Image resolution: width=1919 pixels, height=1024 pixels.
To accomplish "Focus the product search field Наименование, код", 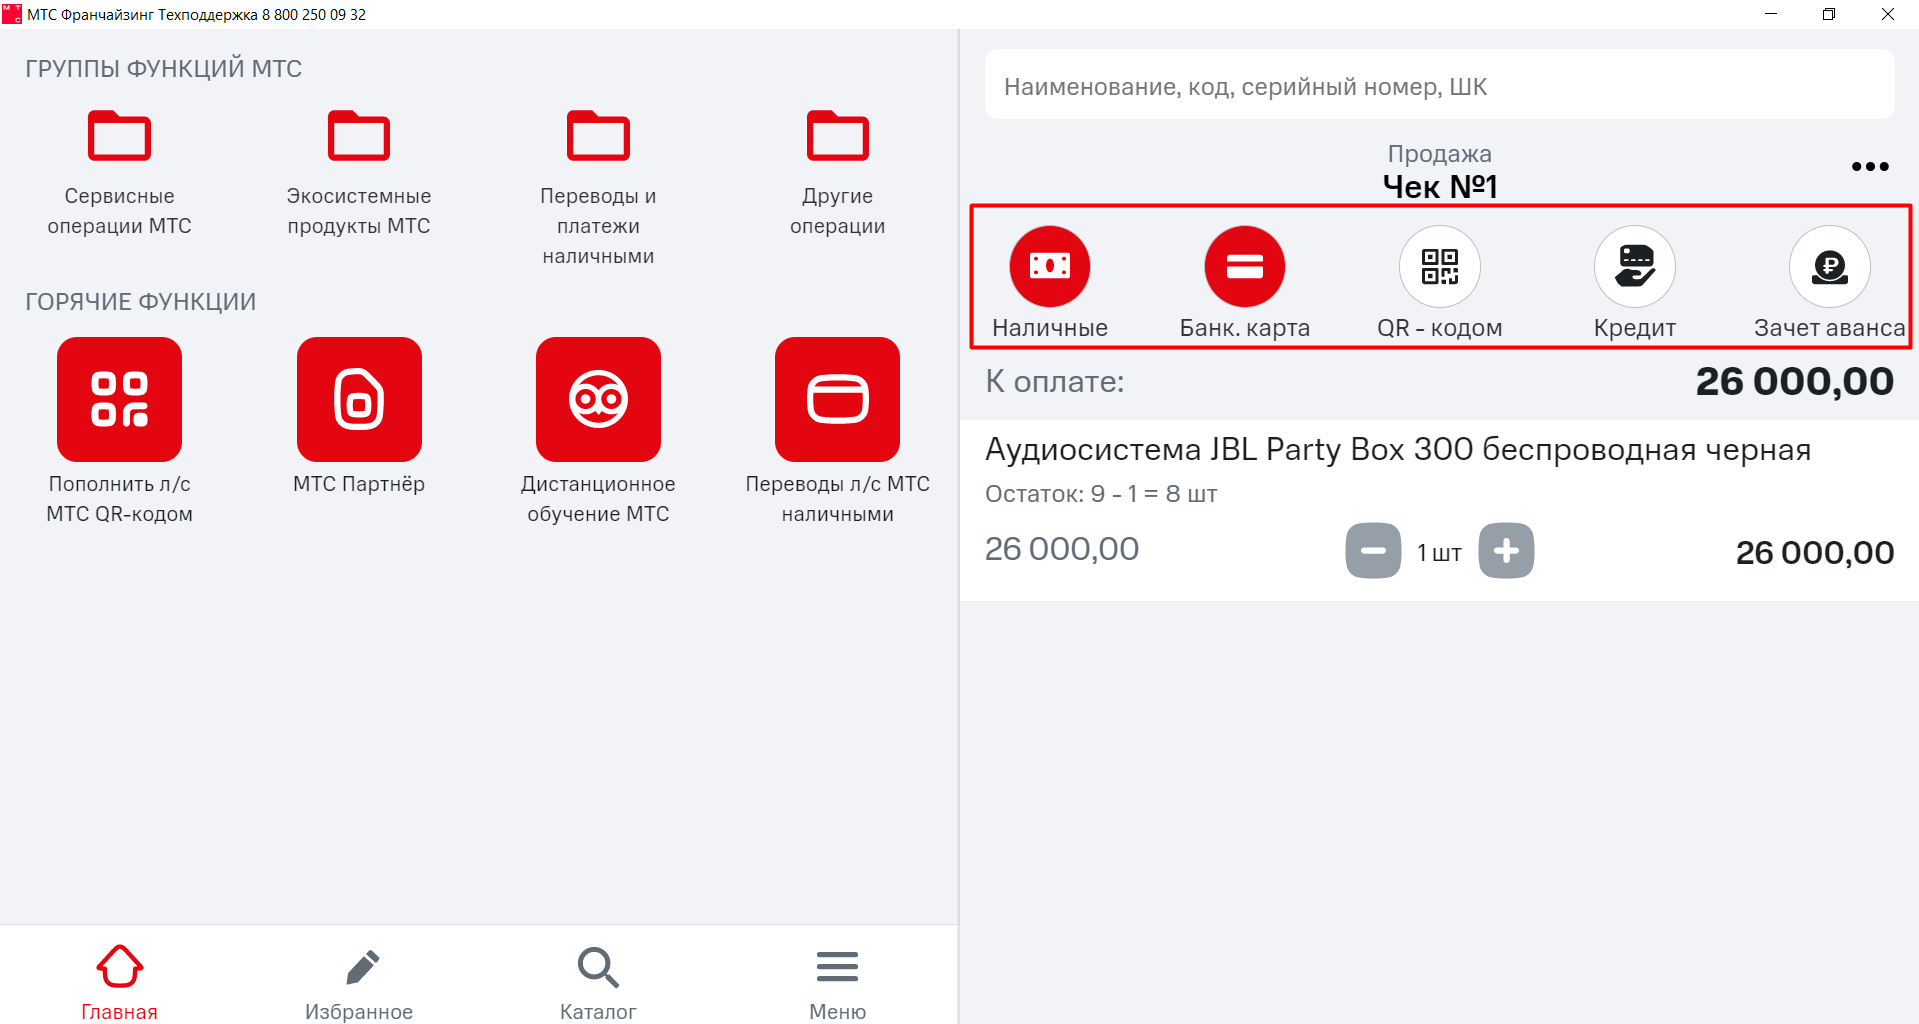I will (1440, 85).
